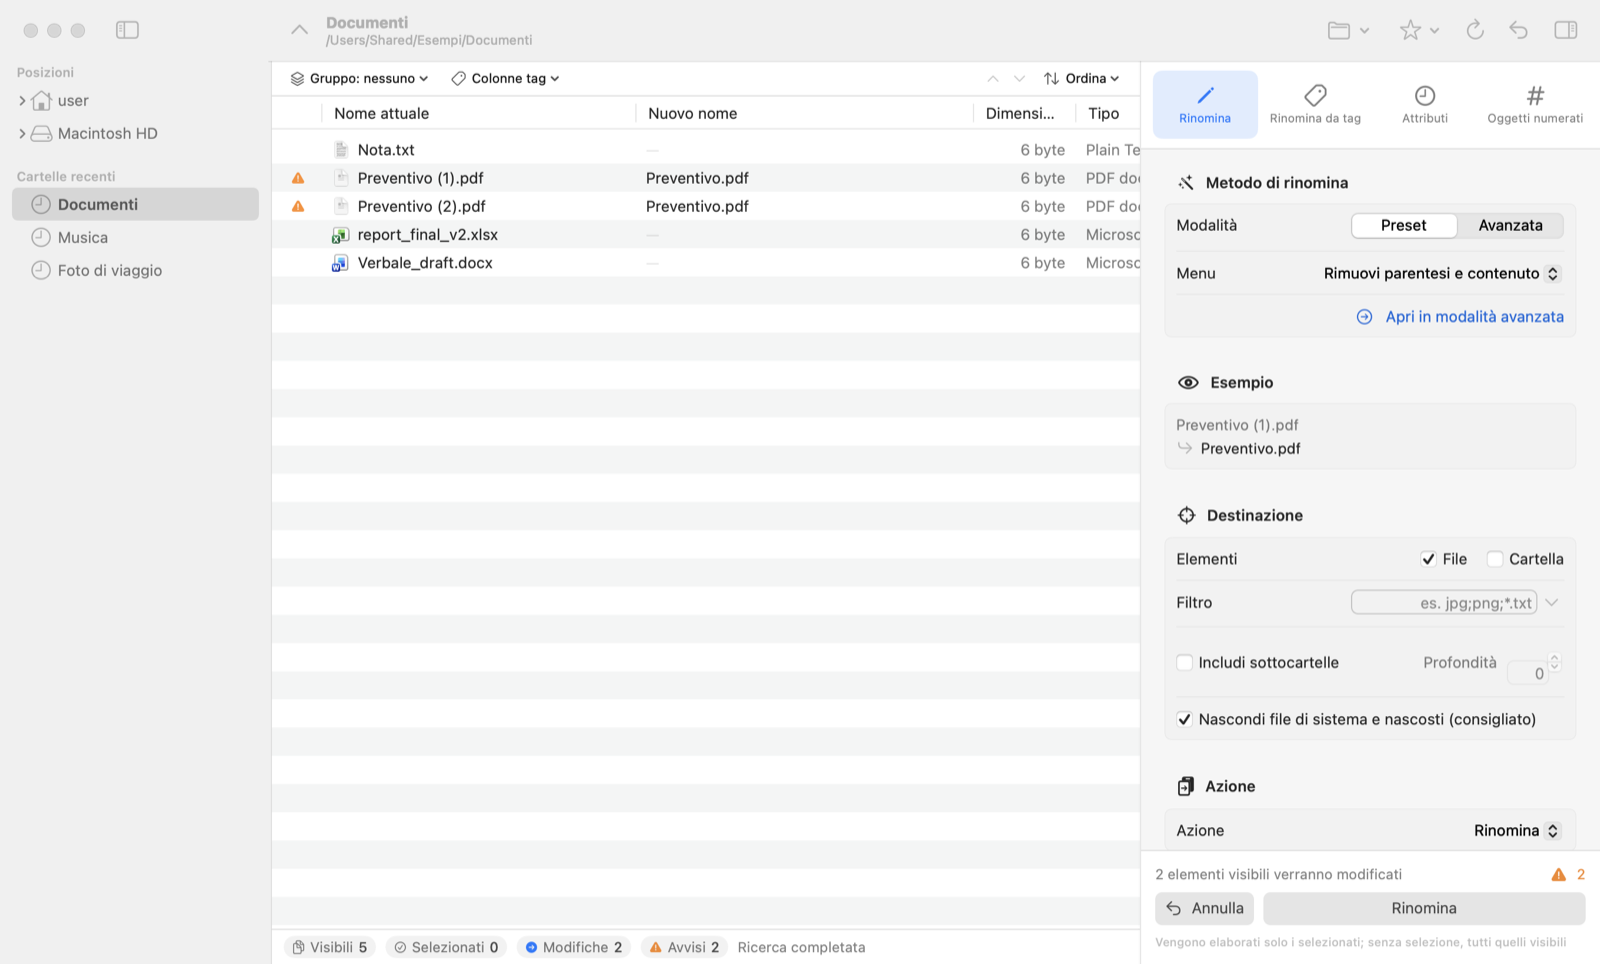The image size is (1600, 964).
Task: Open the folder picker icon in toolbar
Action: click(1347, 30)
